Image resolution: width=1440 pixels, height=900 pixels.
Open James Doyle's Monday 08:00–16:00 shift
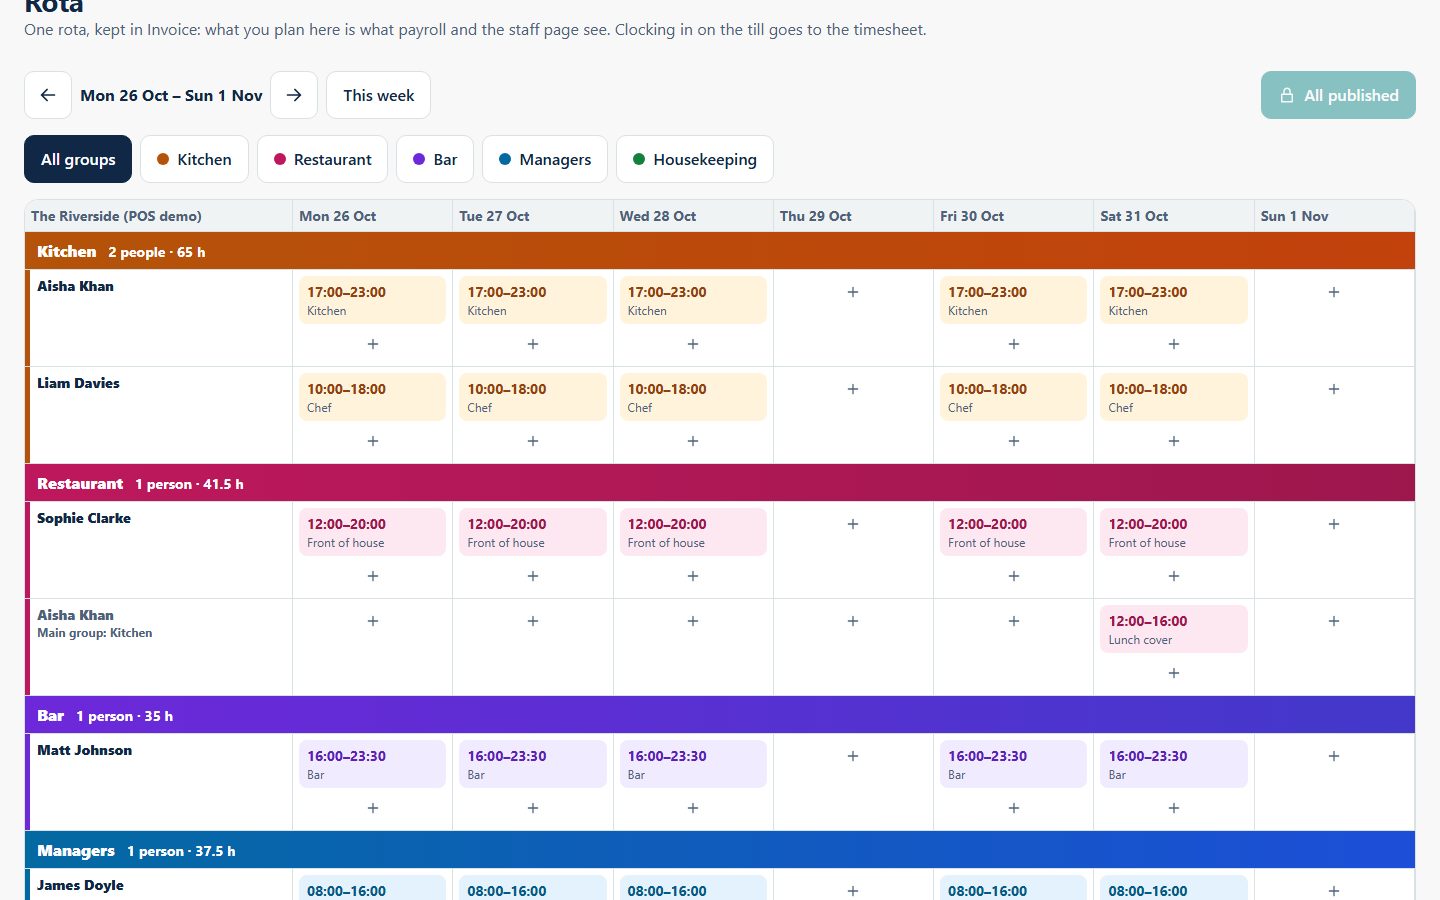coord(373,888)
